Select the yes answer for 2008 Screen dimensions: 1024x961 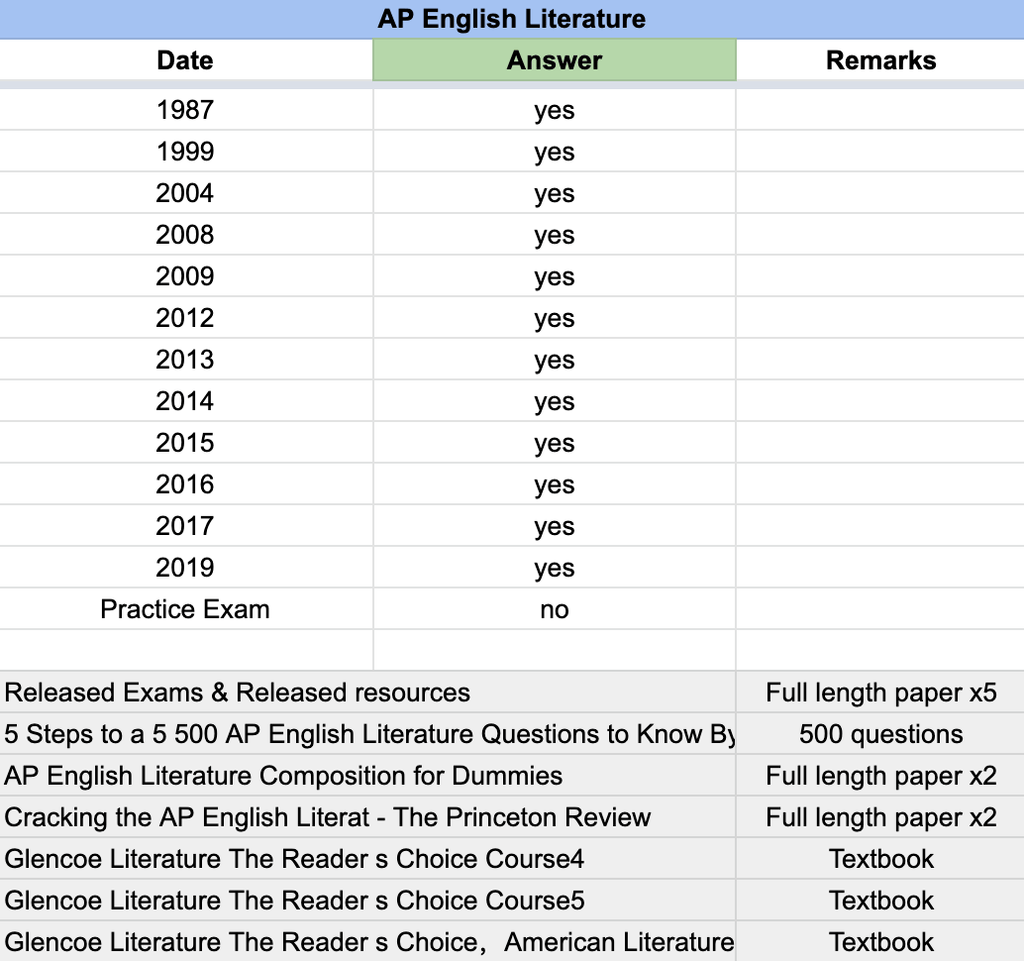554,234
